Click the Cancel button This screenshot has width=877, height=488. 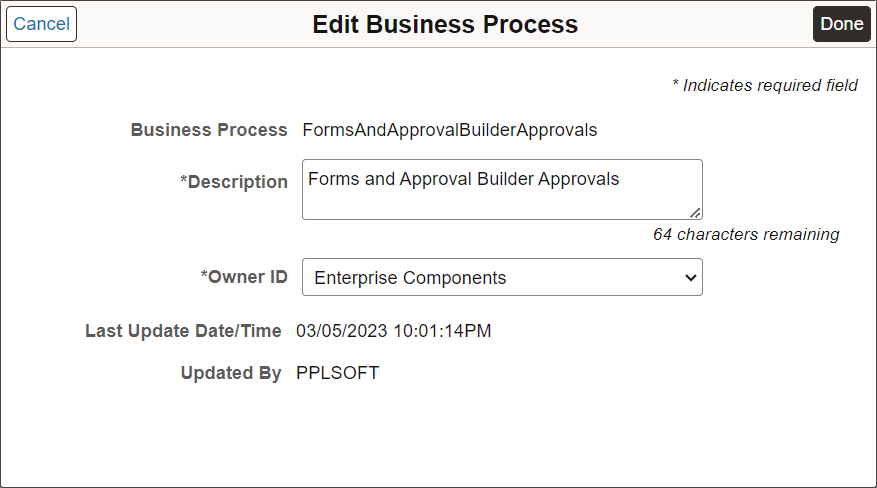point(41,24)
